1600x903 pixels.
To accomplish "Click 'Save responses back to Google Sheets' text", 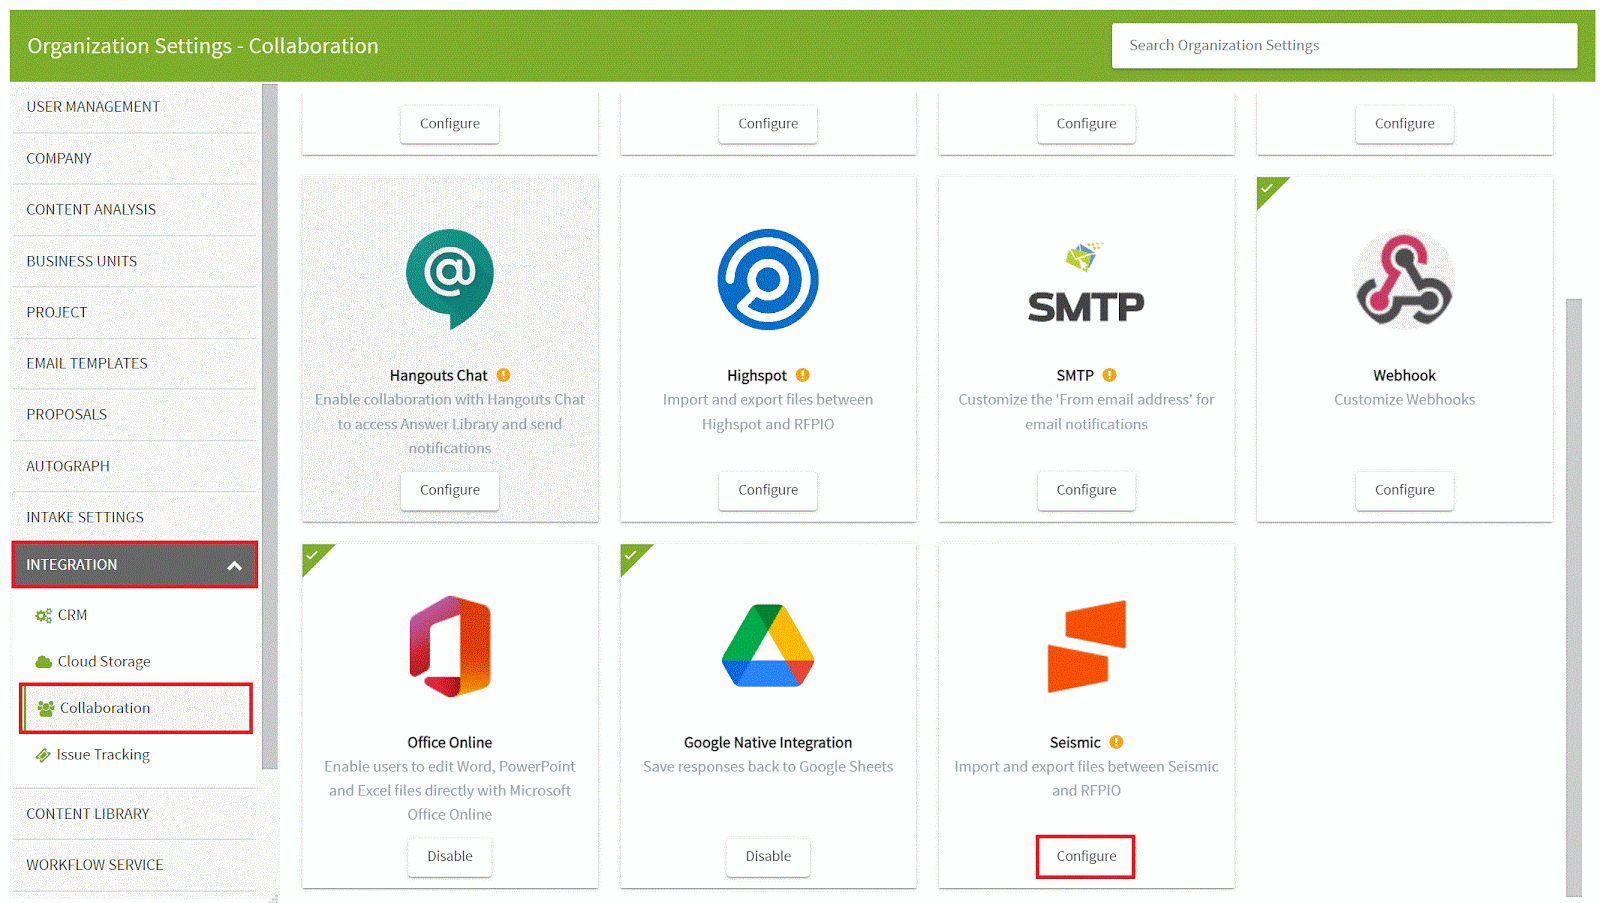I will coord(768,767).
